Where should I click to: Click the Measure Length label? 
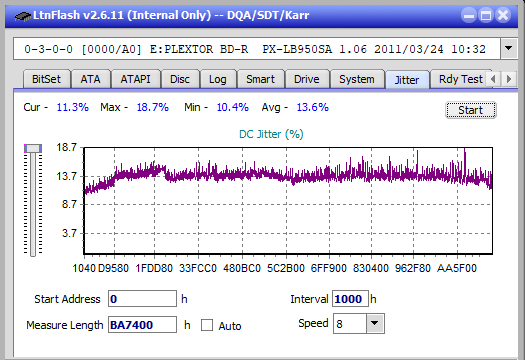[65, 325]
